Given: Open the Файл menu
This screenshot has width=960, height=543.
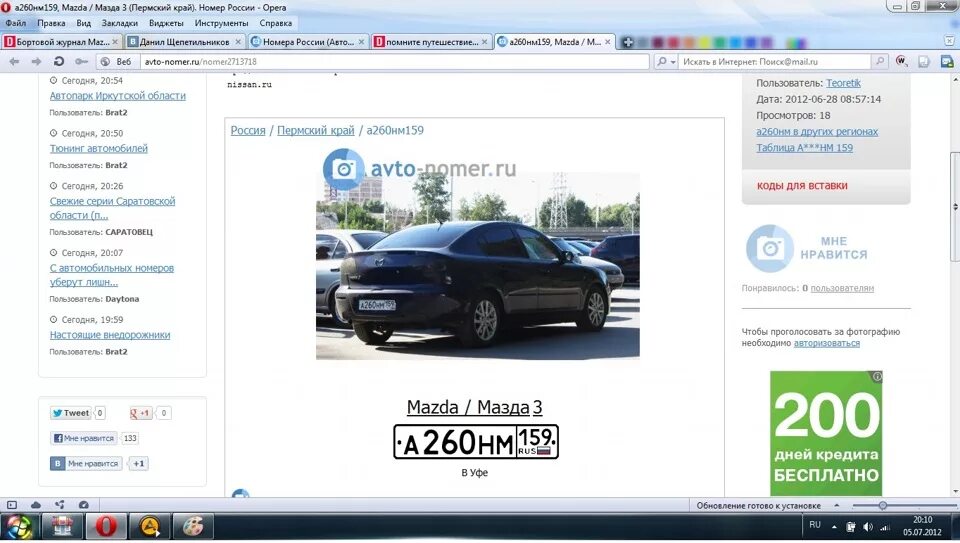Looking at the screenshot, I should [x=15, y=23].
